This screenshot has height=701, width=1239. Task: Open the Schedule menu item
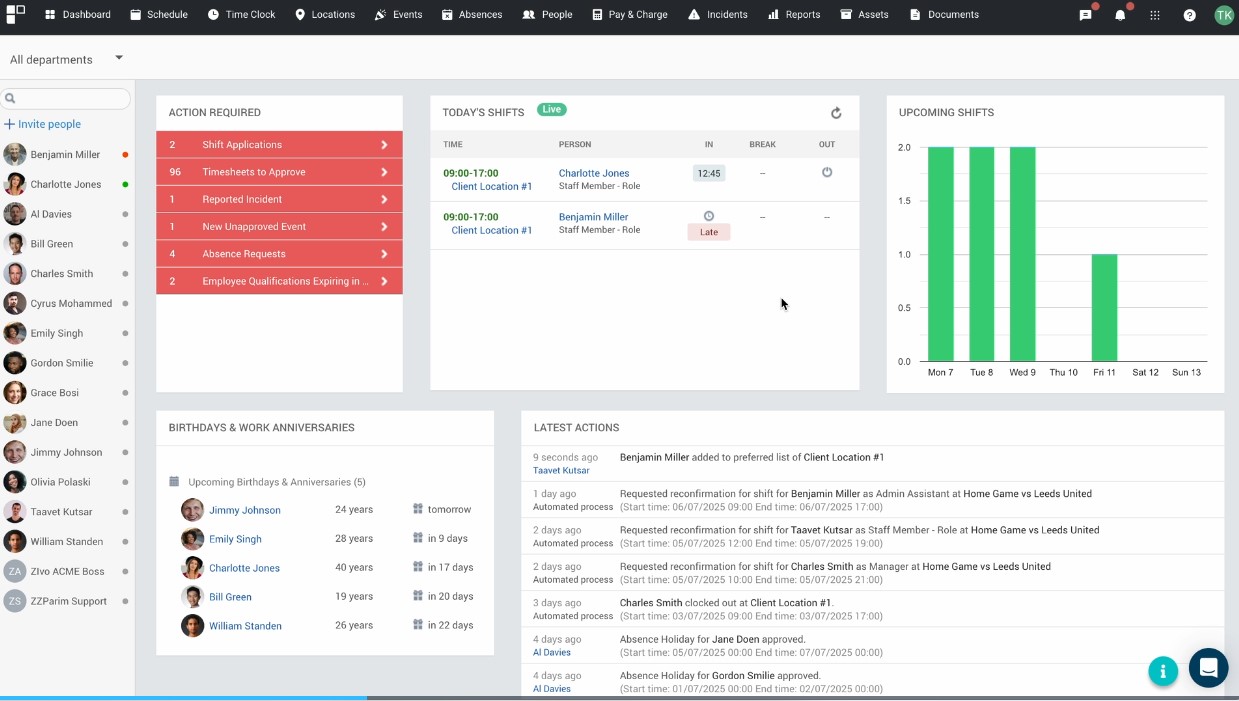159,15
